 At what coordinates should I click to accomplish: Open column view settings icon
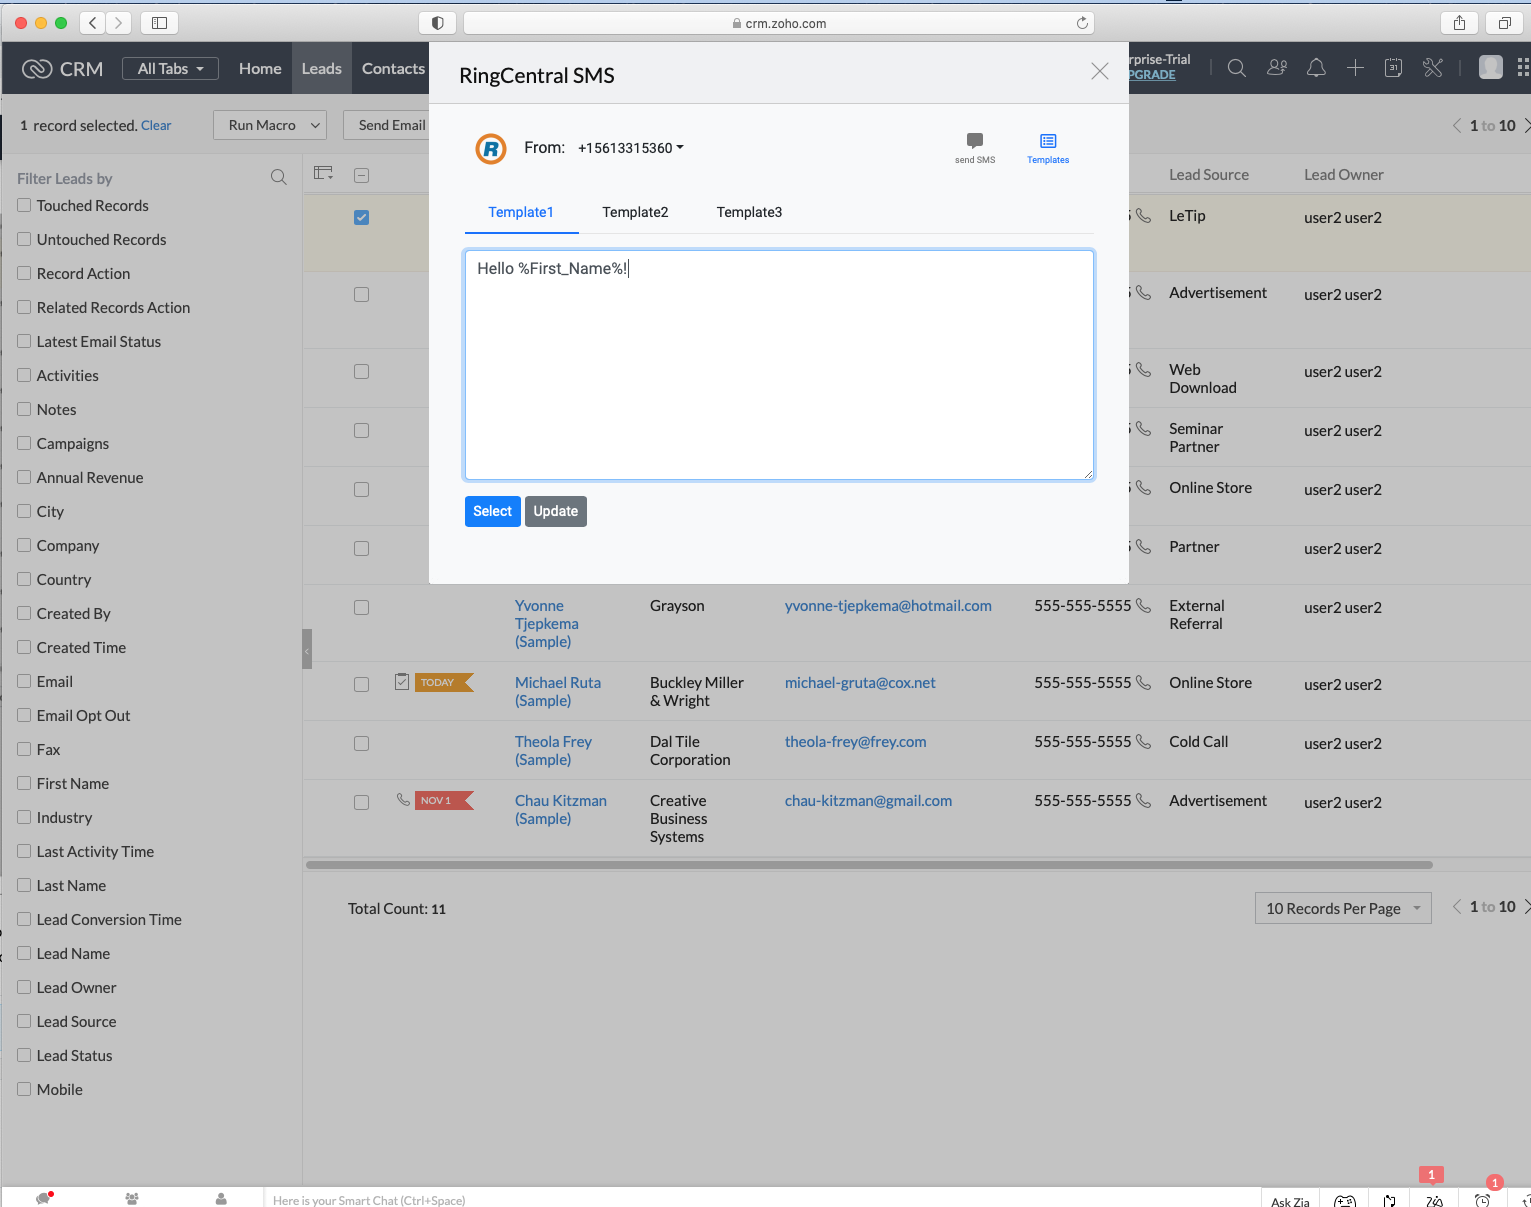click(323, 173)
